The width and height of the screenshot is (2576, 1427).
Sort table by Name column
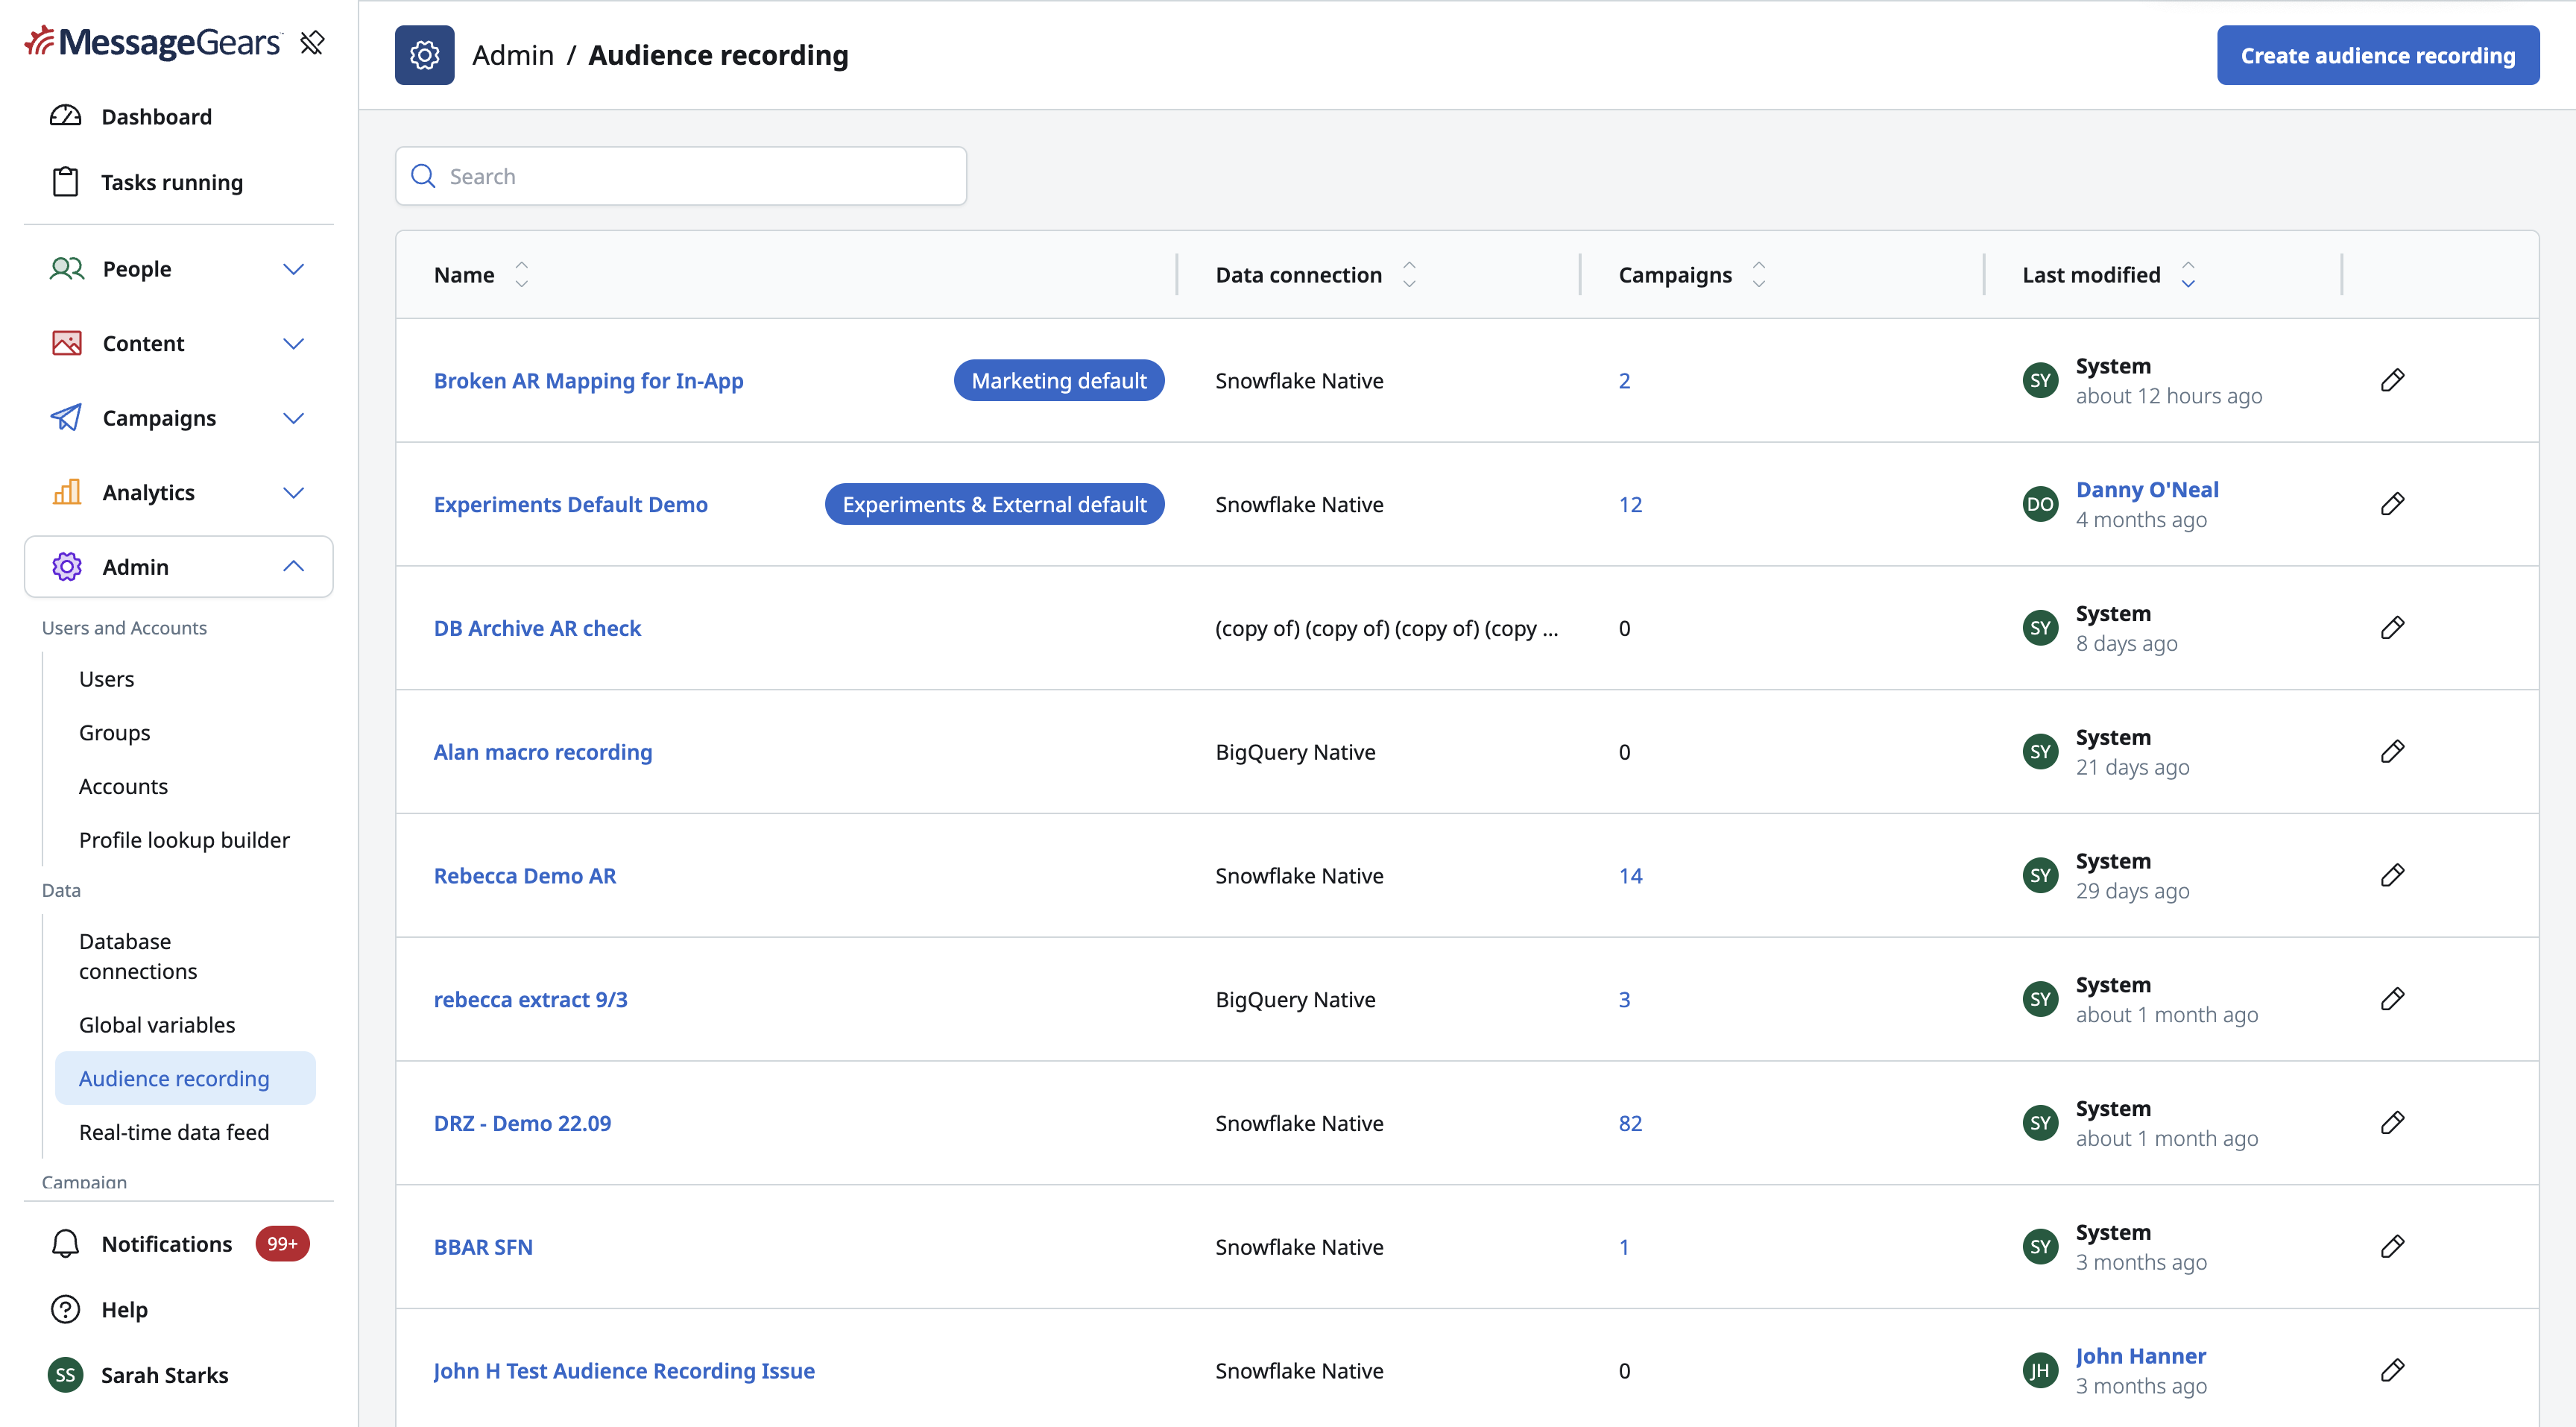(521, 275)
